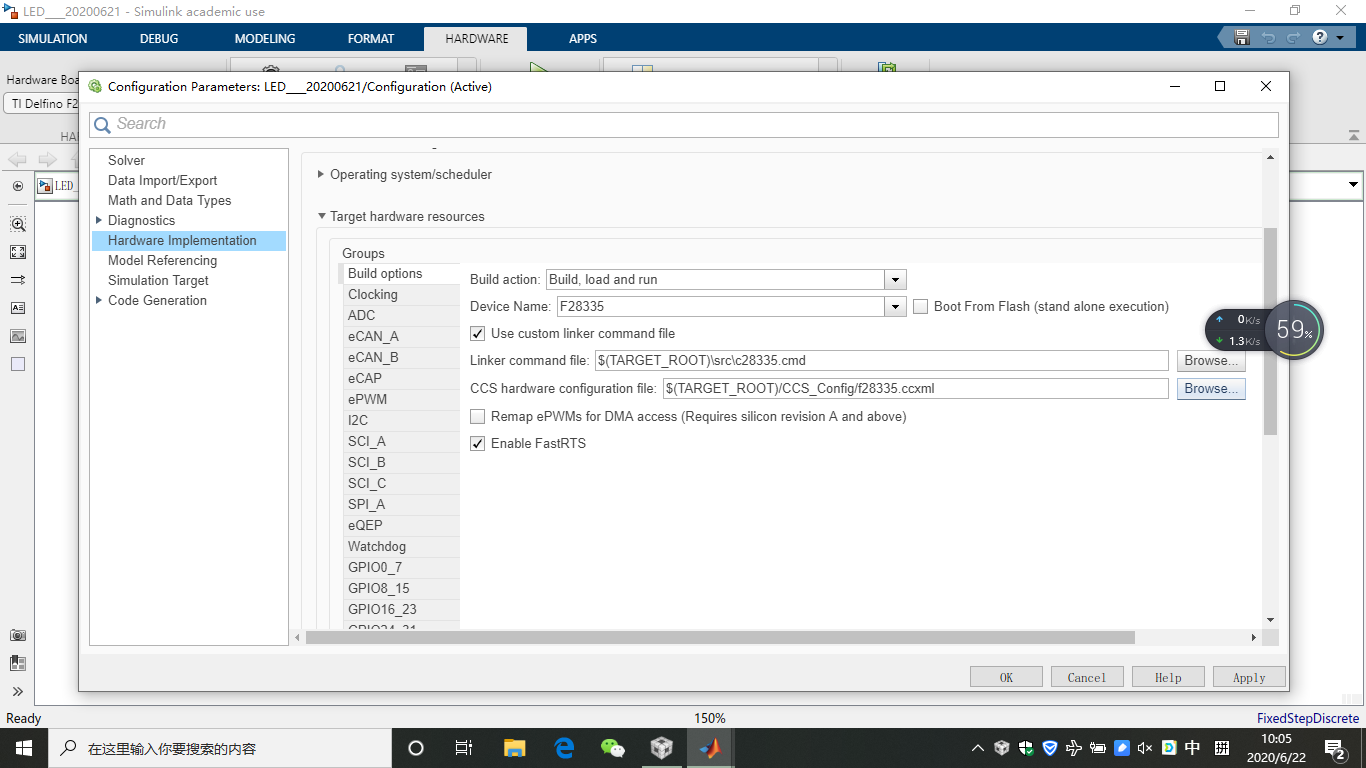Click the Undo arrow in Simulink toolstrip

1268,38
